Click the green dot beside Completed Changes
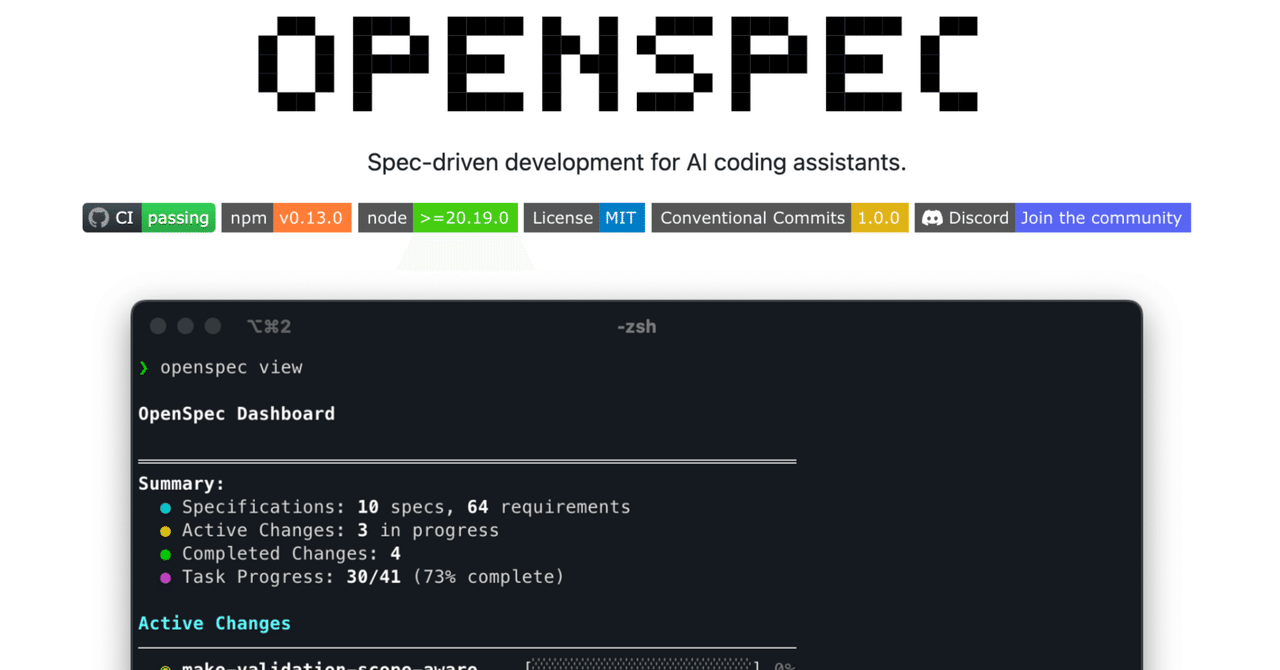This screenshot has height=670, width=1280. point(165,554)
